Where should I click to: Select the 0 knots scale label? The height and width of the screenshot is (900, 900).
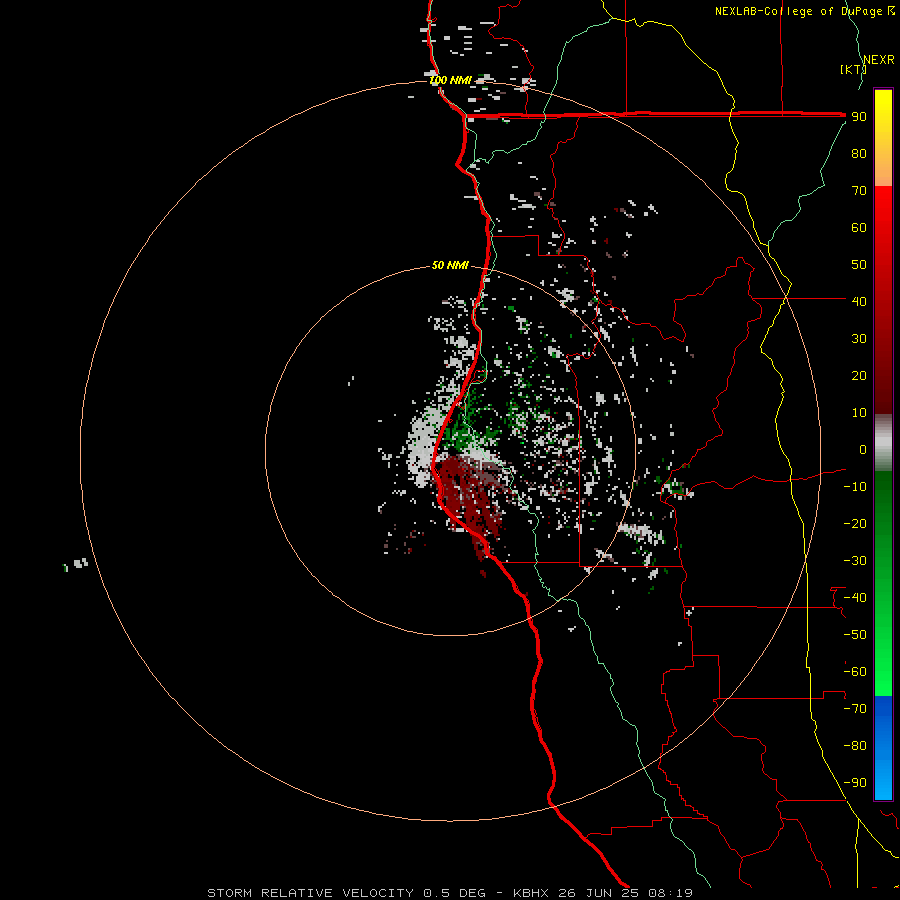[x=863, y=450]
